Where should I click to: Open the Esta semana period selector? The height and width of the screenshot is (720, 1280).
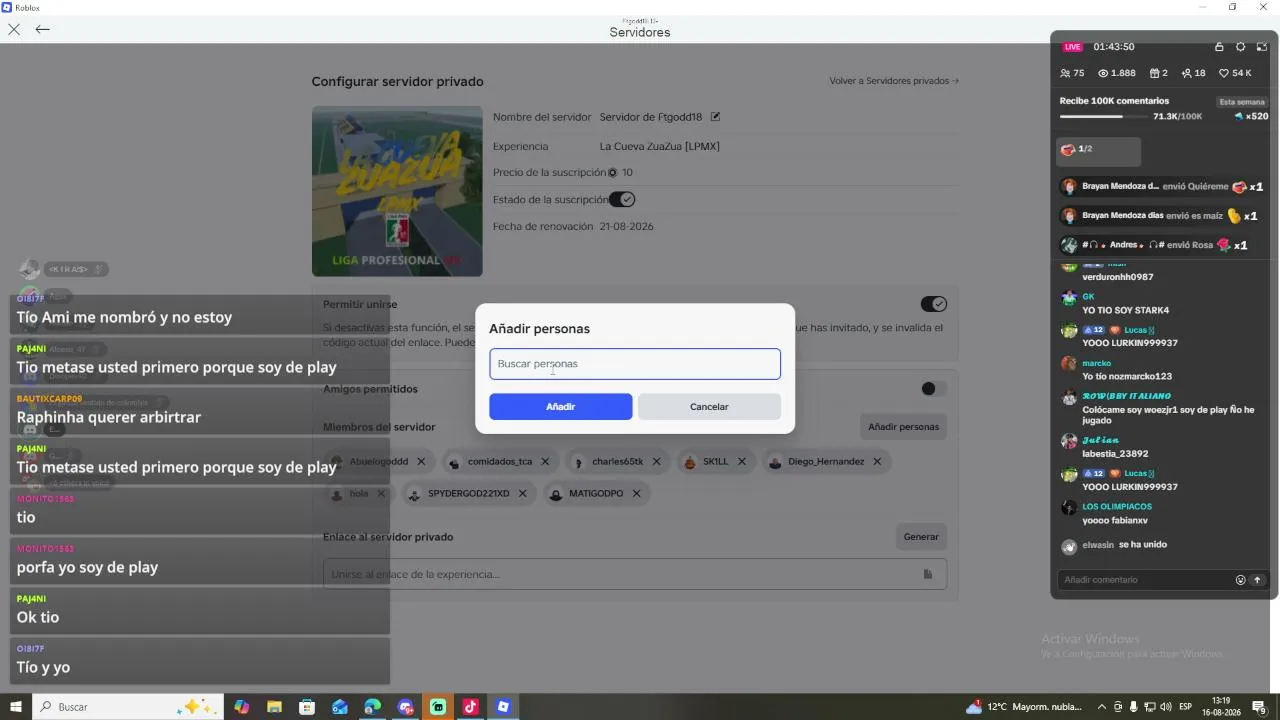coord(1242,102)
